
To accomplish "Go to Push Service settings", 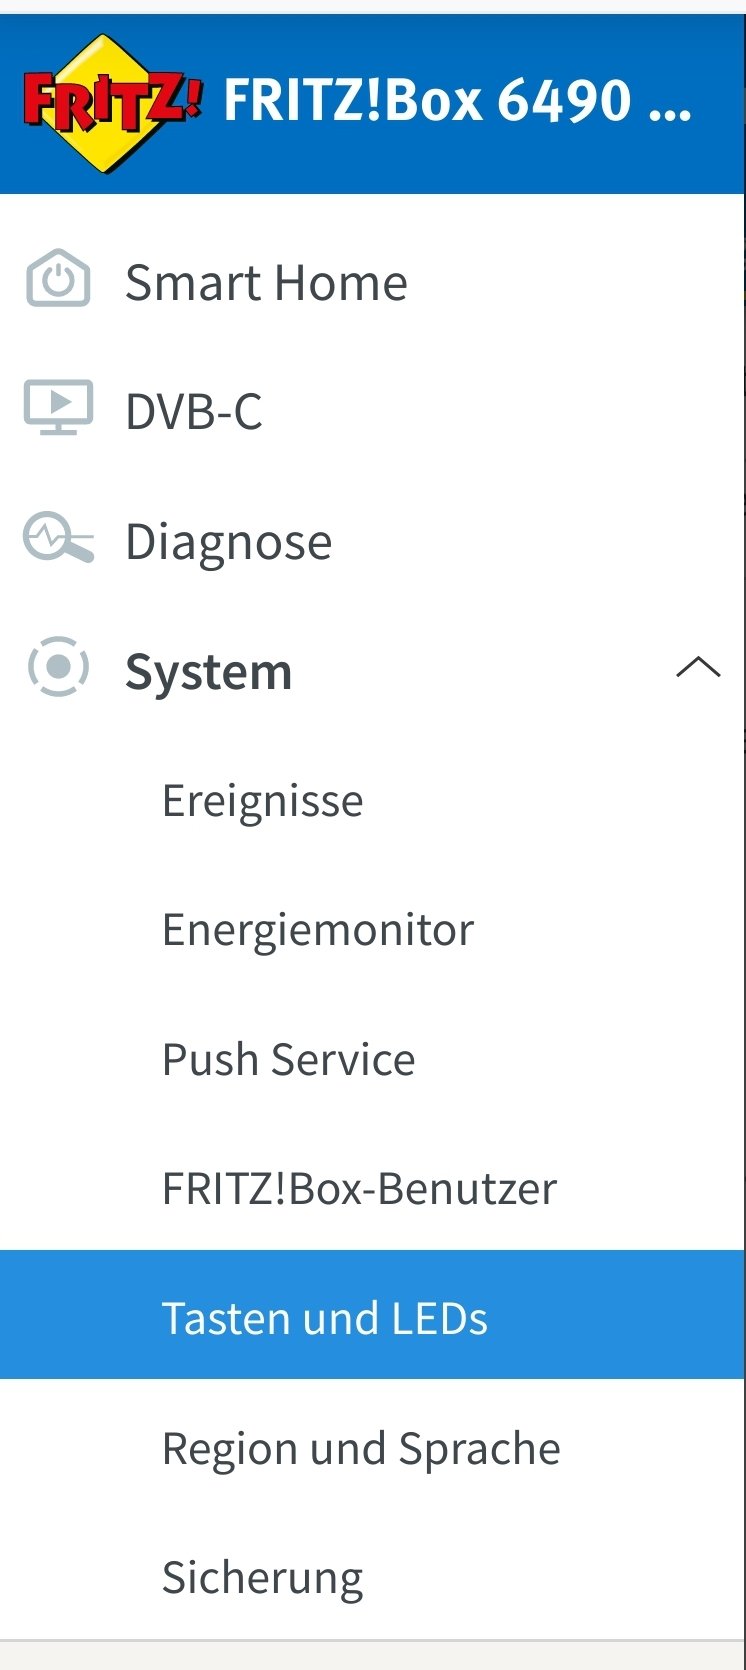I will 372,1059.
